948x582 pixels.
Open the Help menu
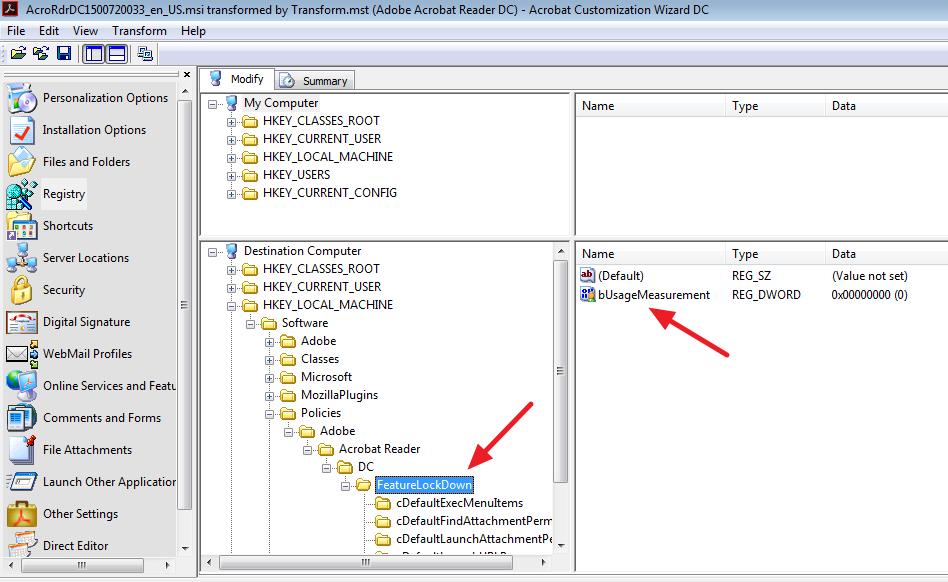pos(193,31)
